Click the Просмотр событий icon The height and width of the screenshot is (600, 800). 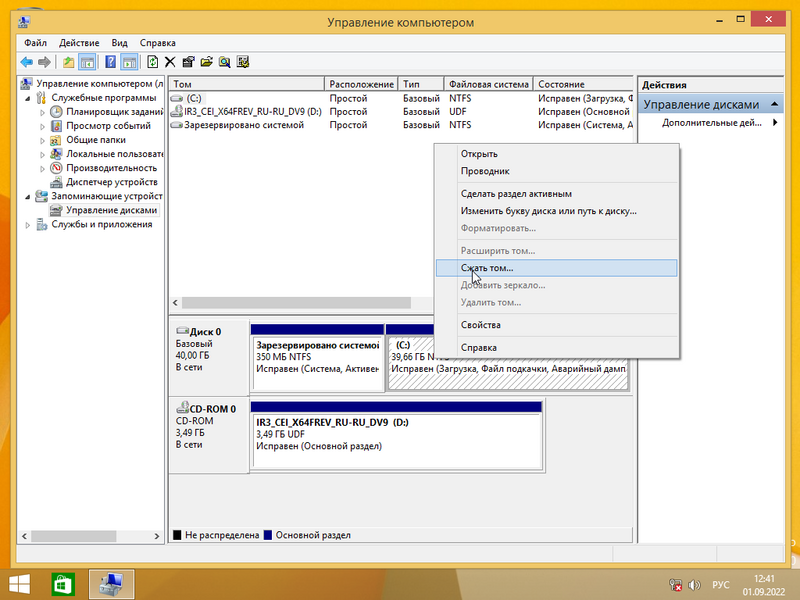[56, 126]
